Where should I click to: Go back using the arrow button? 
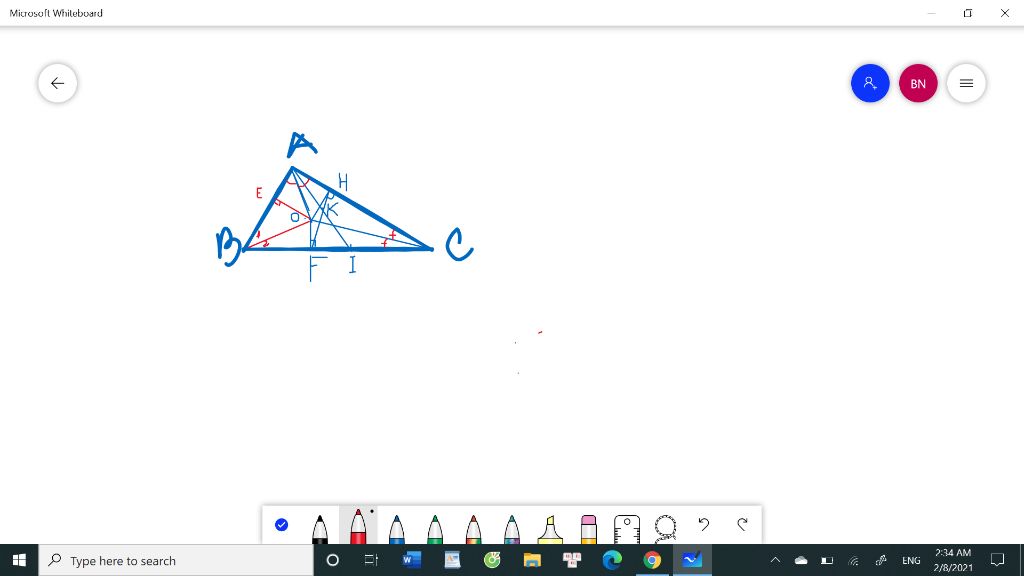(57, 83)
